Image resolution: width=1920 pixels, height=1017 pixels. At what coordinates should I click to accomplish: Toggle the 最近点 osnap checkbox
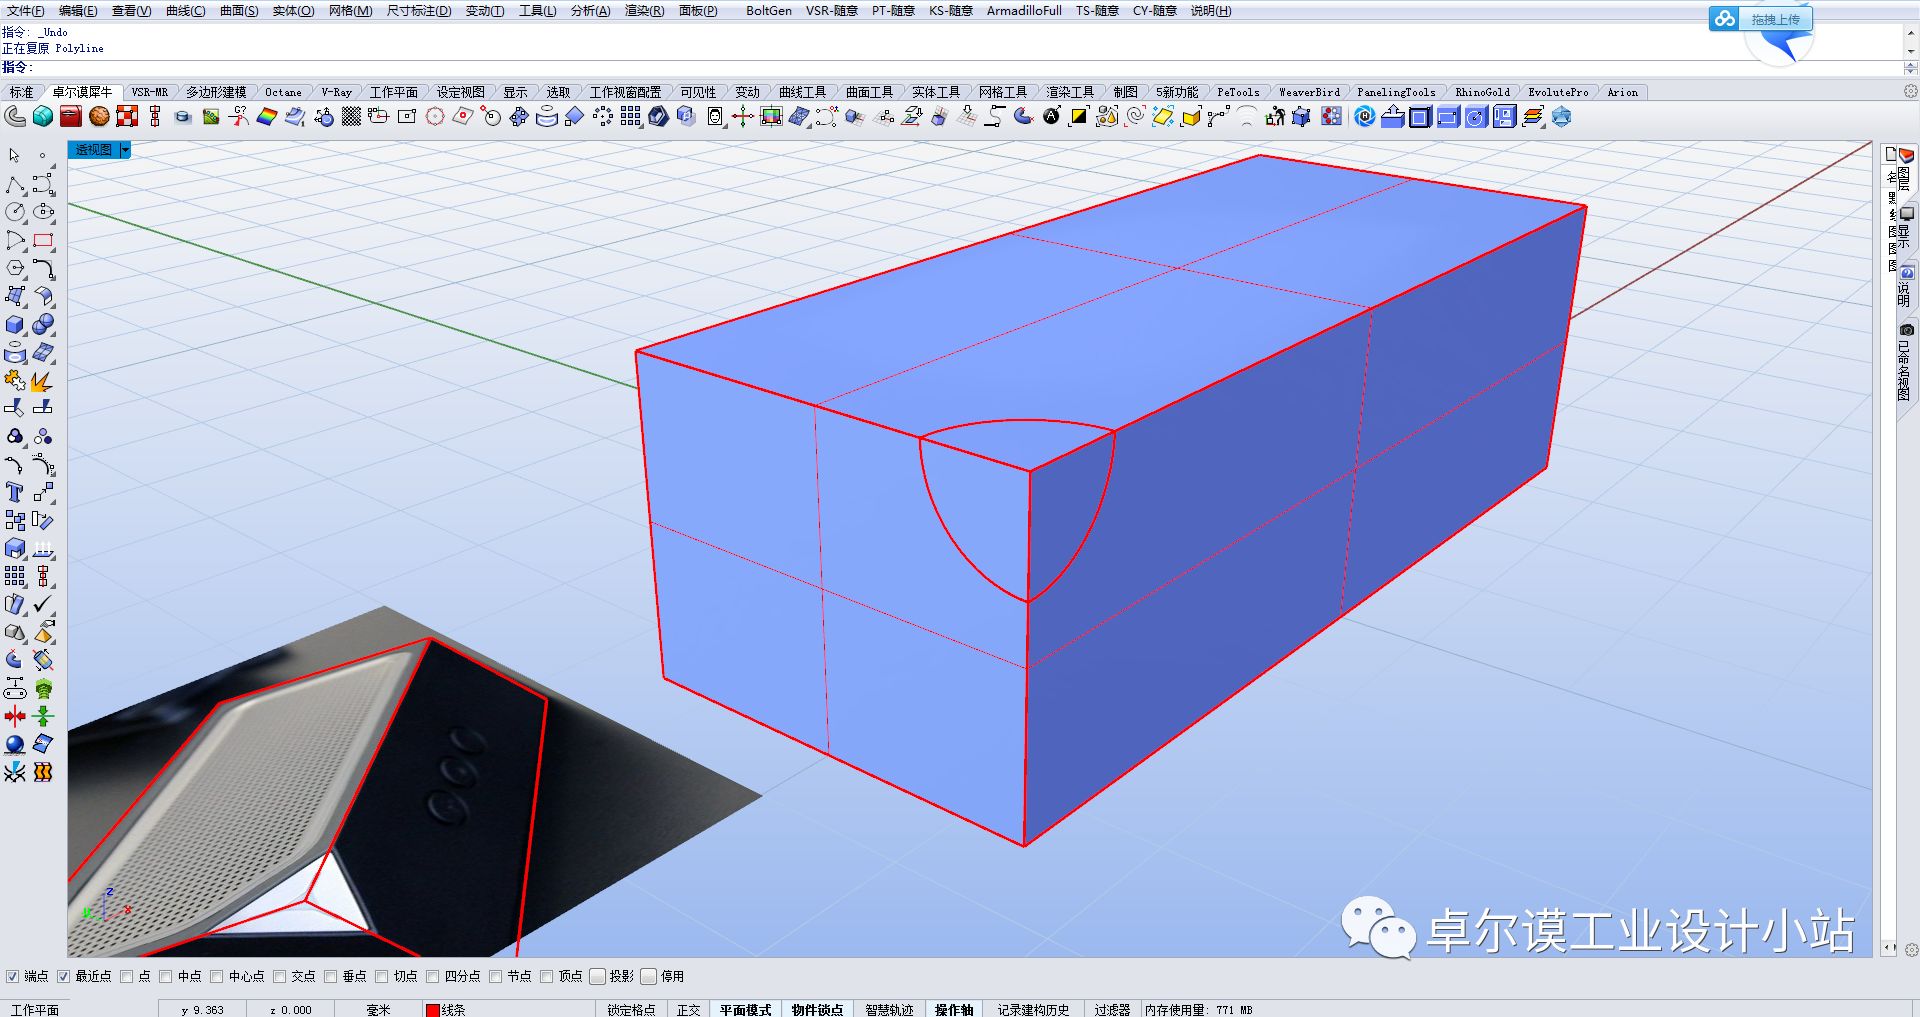pos(64,976)
